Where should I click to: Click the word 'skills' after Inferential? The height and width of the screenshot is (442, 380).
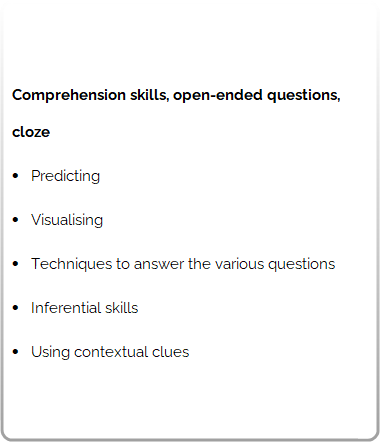click(121, 308)
